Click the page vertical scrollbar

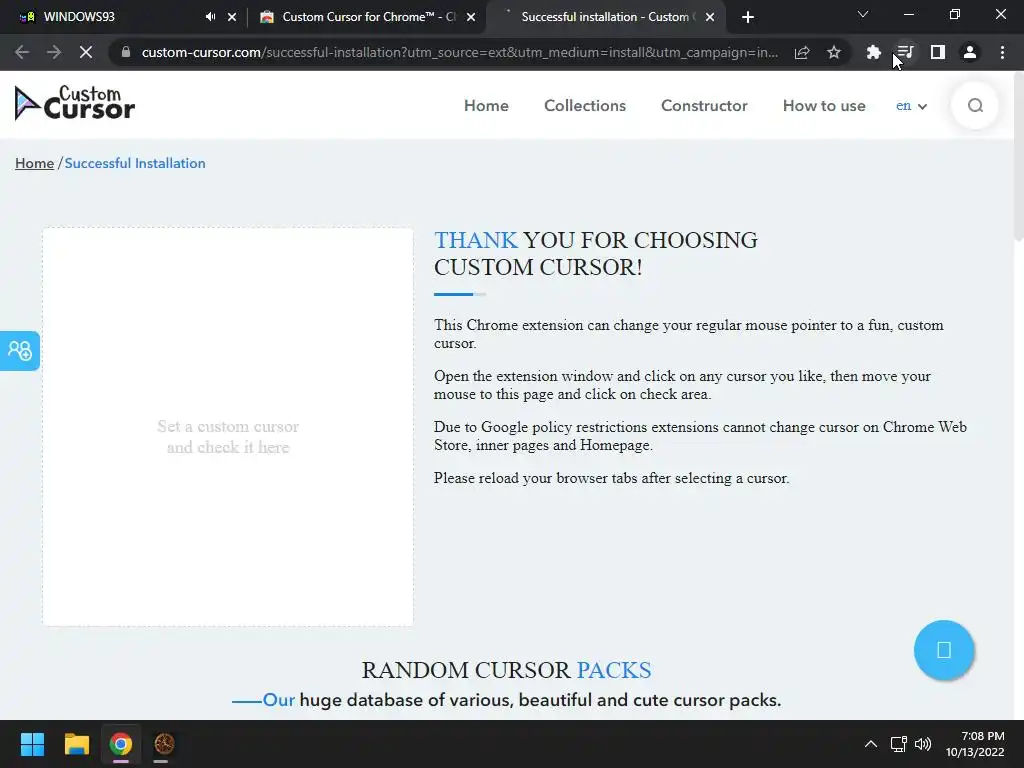1019,157
